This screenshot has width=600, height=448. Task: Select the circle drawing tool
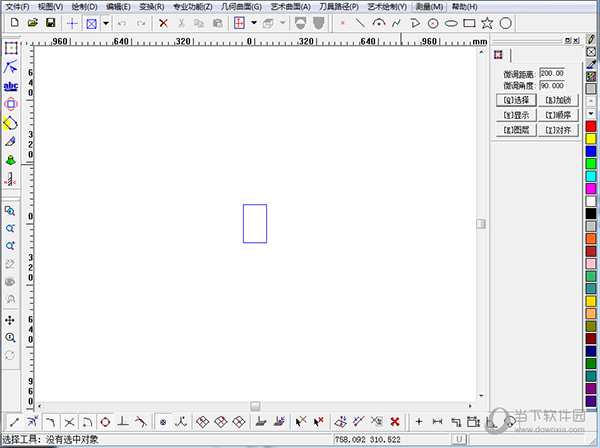433,23
